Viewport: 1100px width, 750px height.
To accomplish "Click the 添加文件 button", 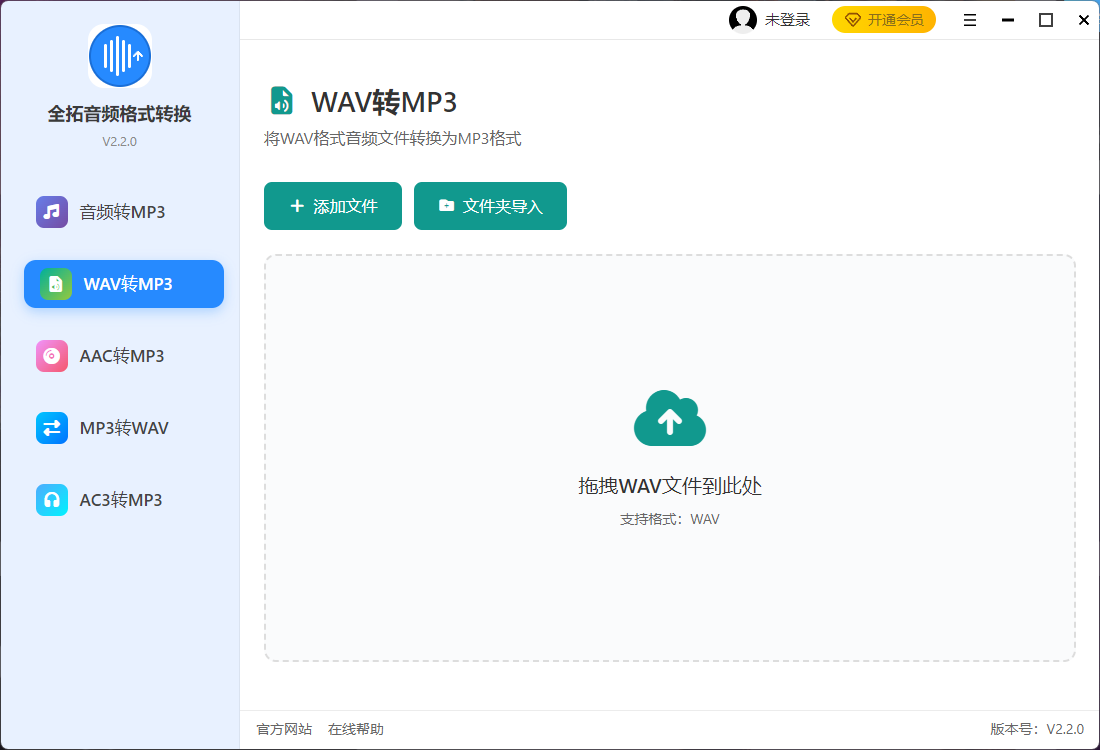I will click(x=333, y=206).
